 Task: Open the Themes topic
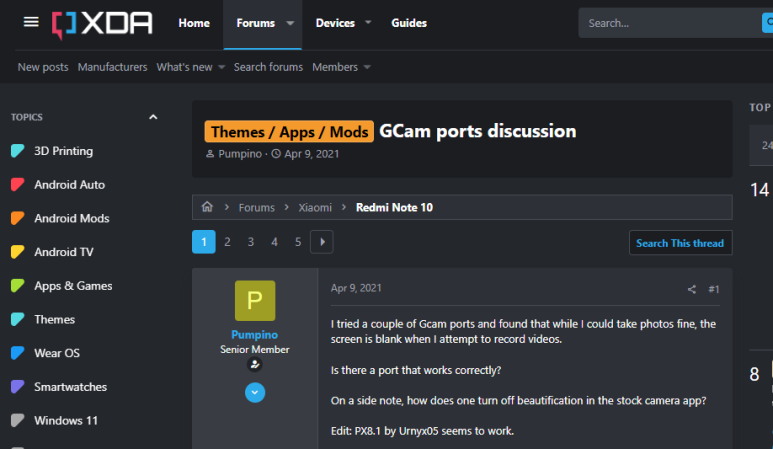point(55,319)
